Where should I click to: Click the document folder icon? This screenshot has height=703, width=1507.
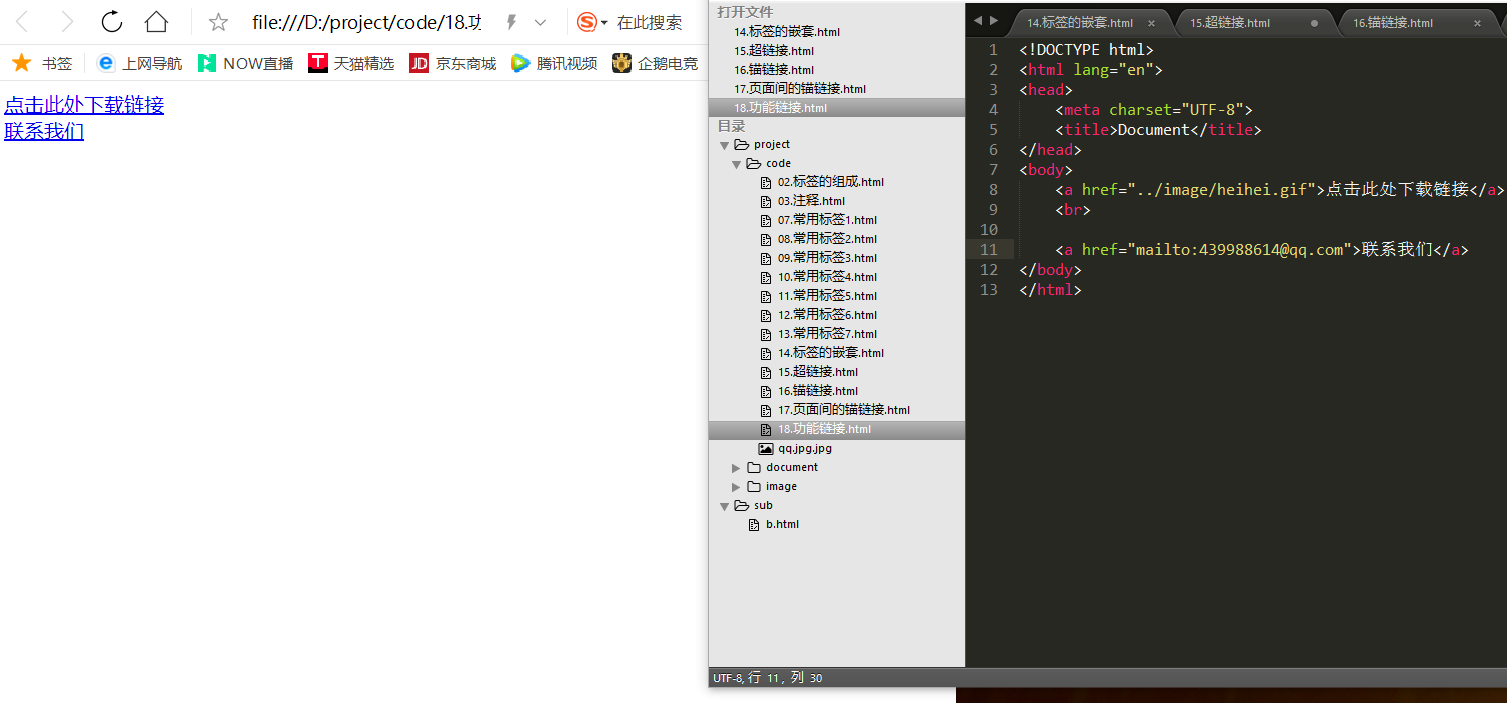754,468
